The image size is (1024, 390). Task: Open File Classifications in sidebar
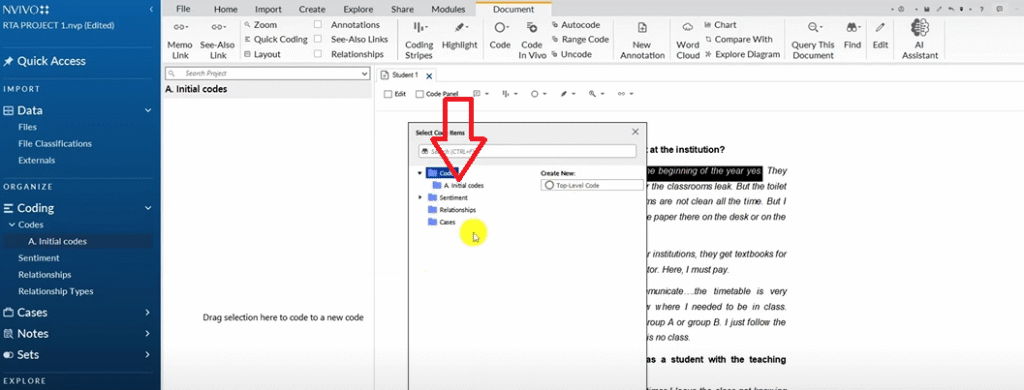coord(55,144)
